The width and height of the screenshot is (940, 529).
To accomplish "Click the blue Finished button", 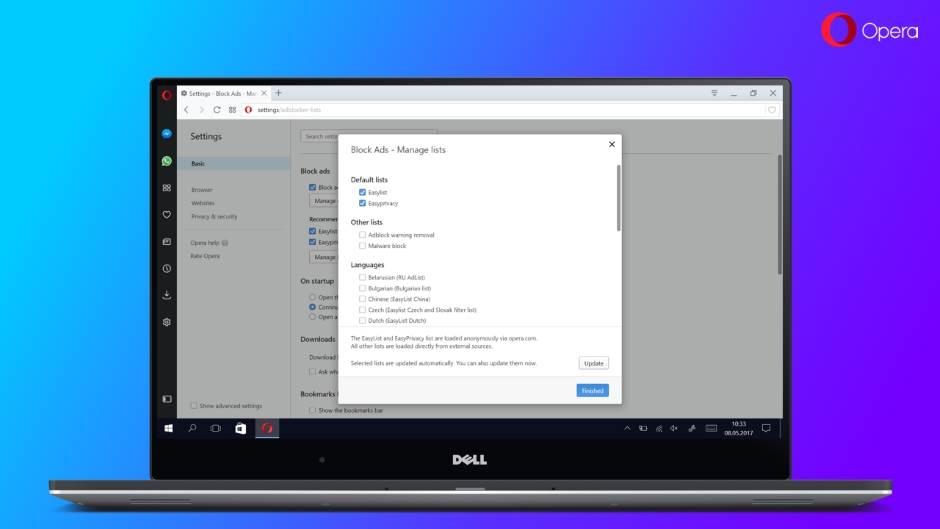I will (592, 391).
